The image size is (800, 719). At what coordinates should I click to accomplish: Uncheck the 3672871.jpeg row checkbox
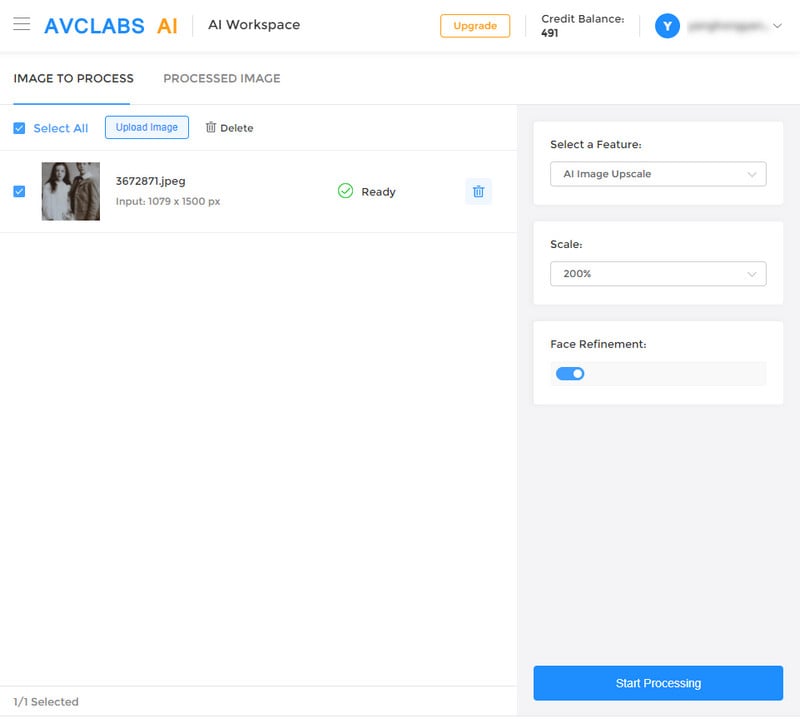coord(19,191)
